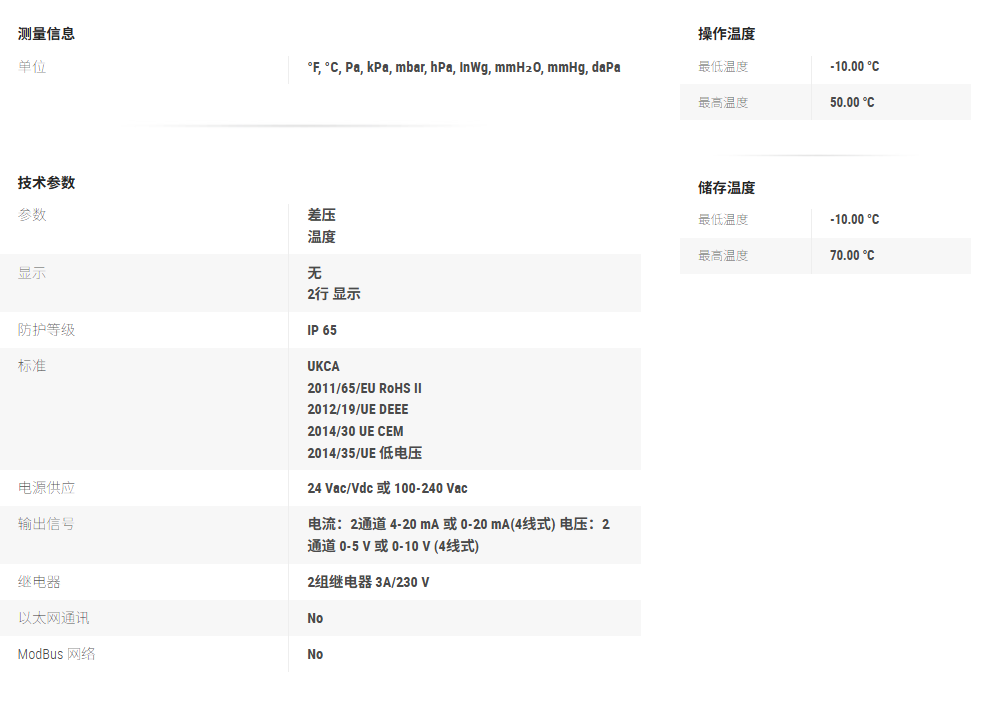
Task: Click the 2014/35/UE 低电压 standard
Action: click(364, 453)
